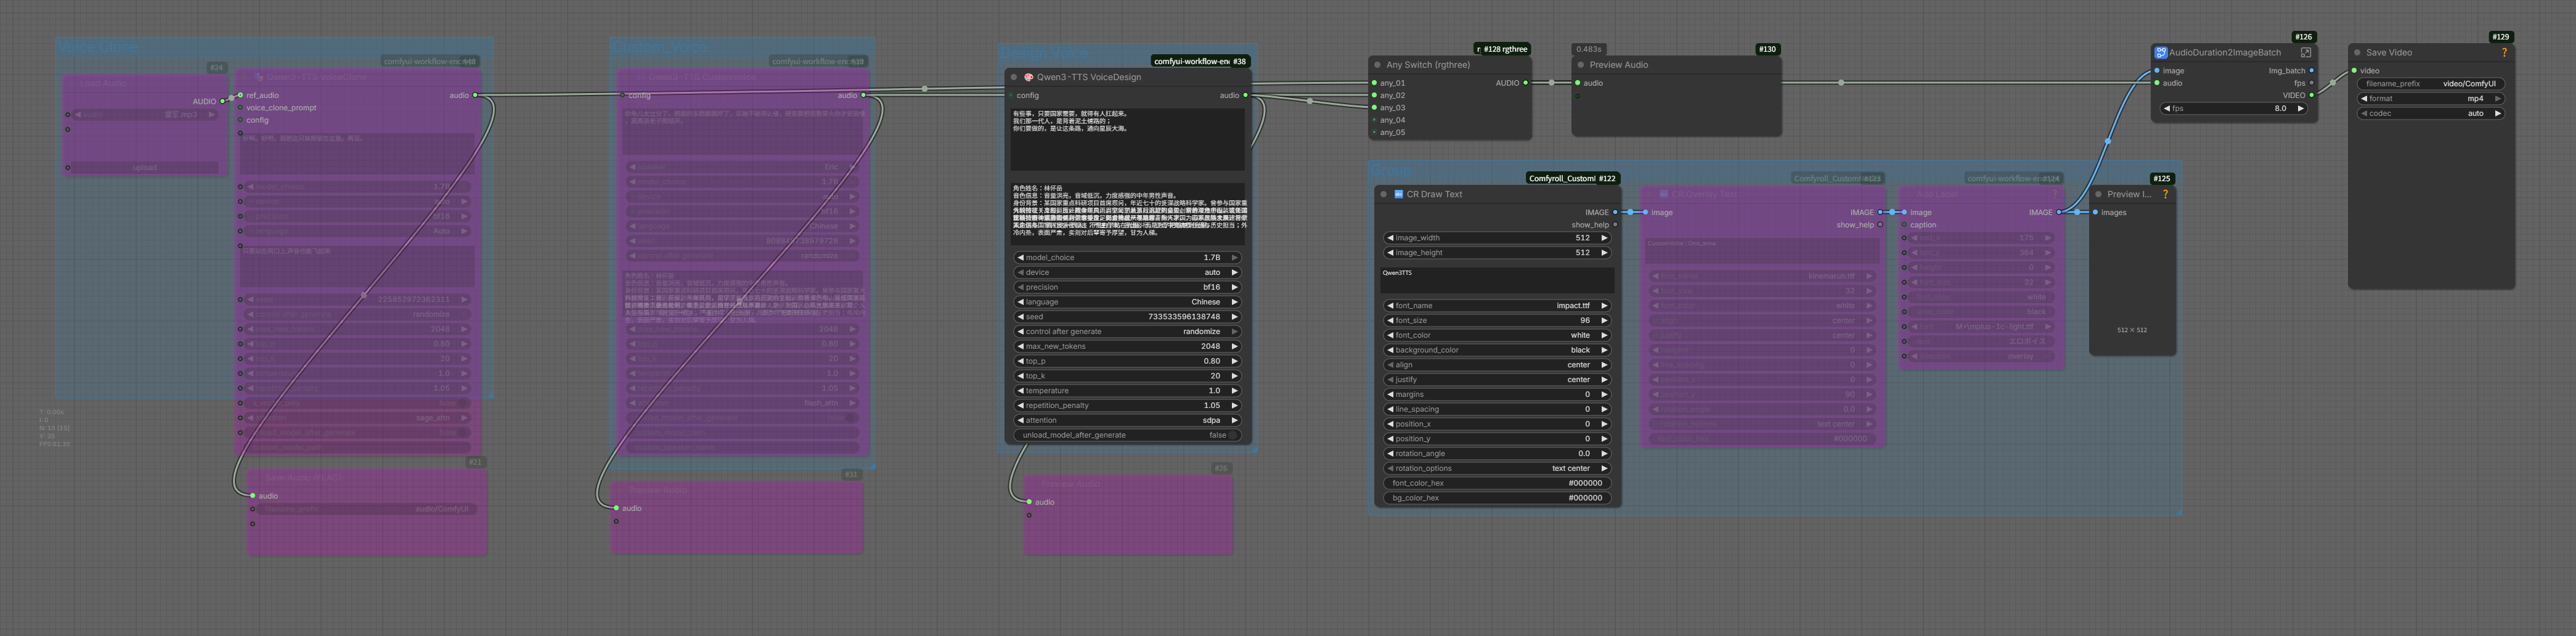Click the filename_prefix field in Save Video
Screen dimensions: 2576x636
(2430, 84)
